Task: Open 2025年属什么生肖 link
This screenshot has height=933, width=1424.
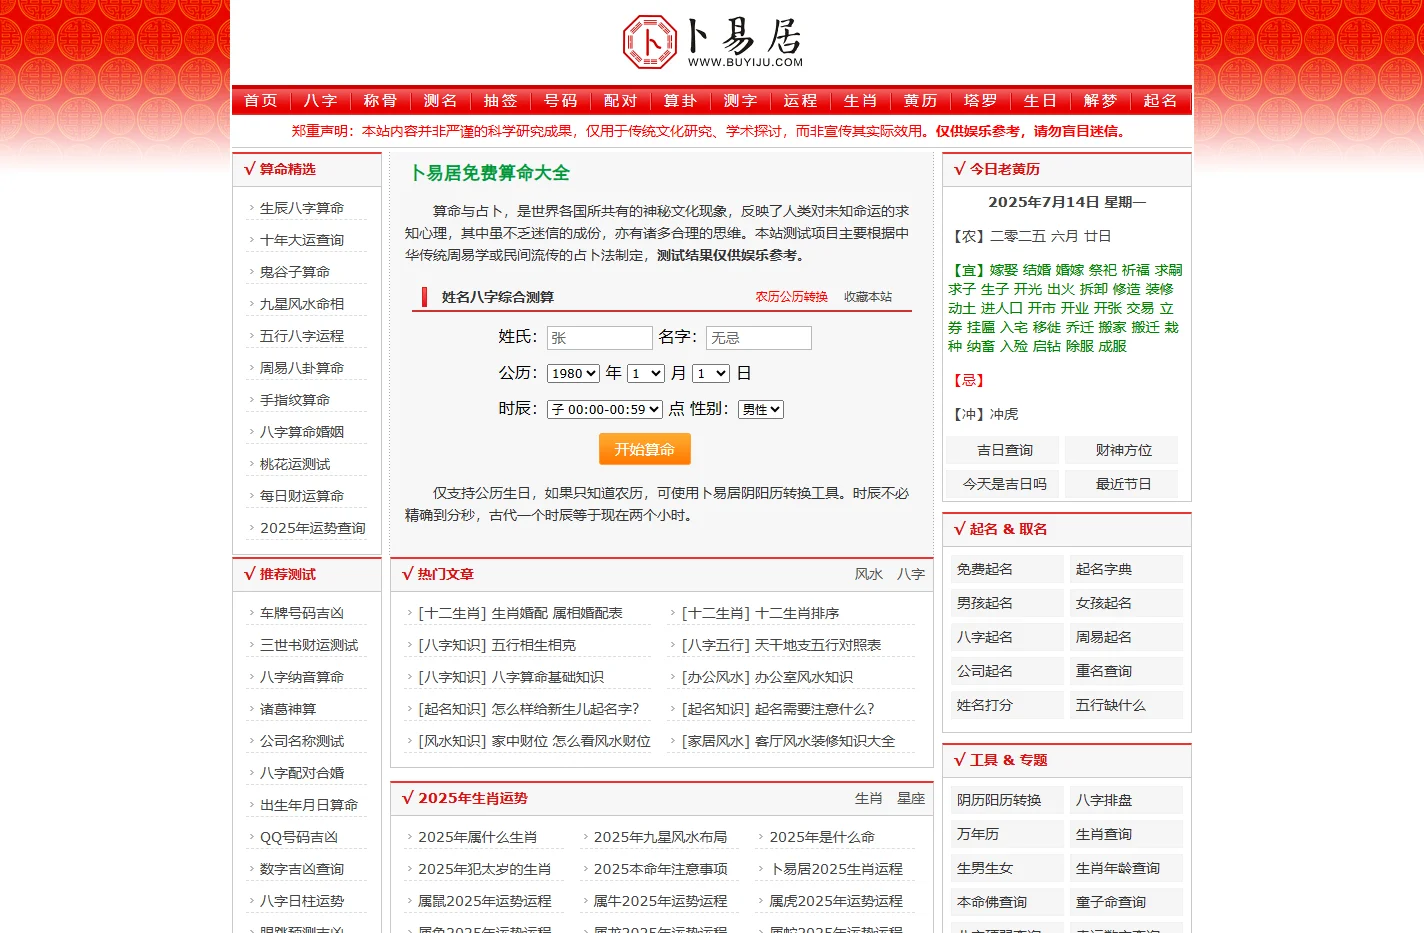Action: [478, 837]
